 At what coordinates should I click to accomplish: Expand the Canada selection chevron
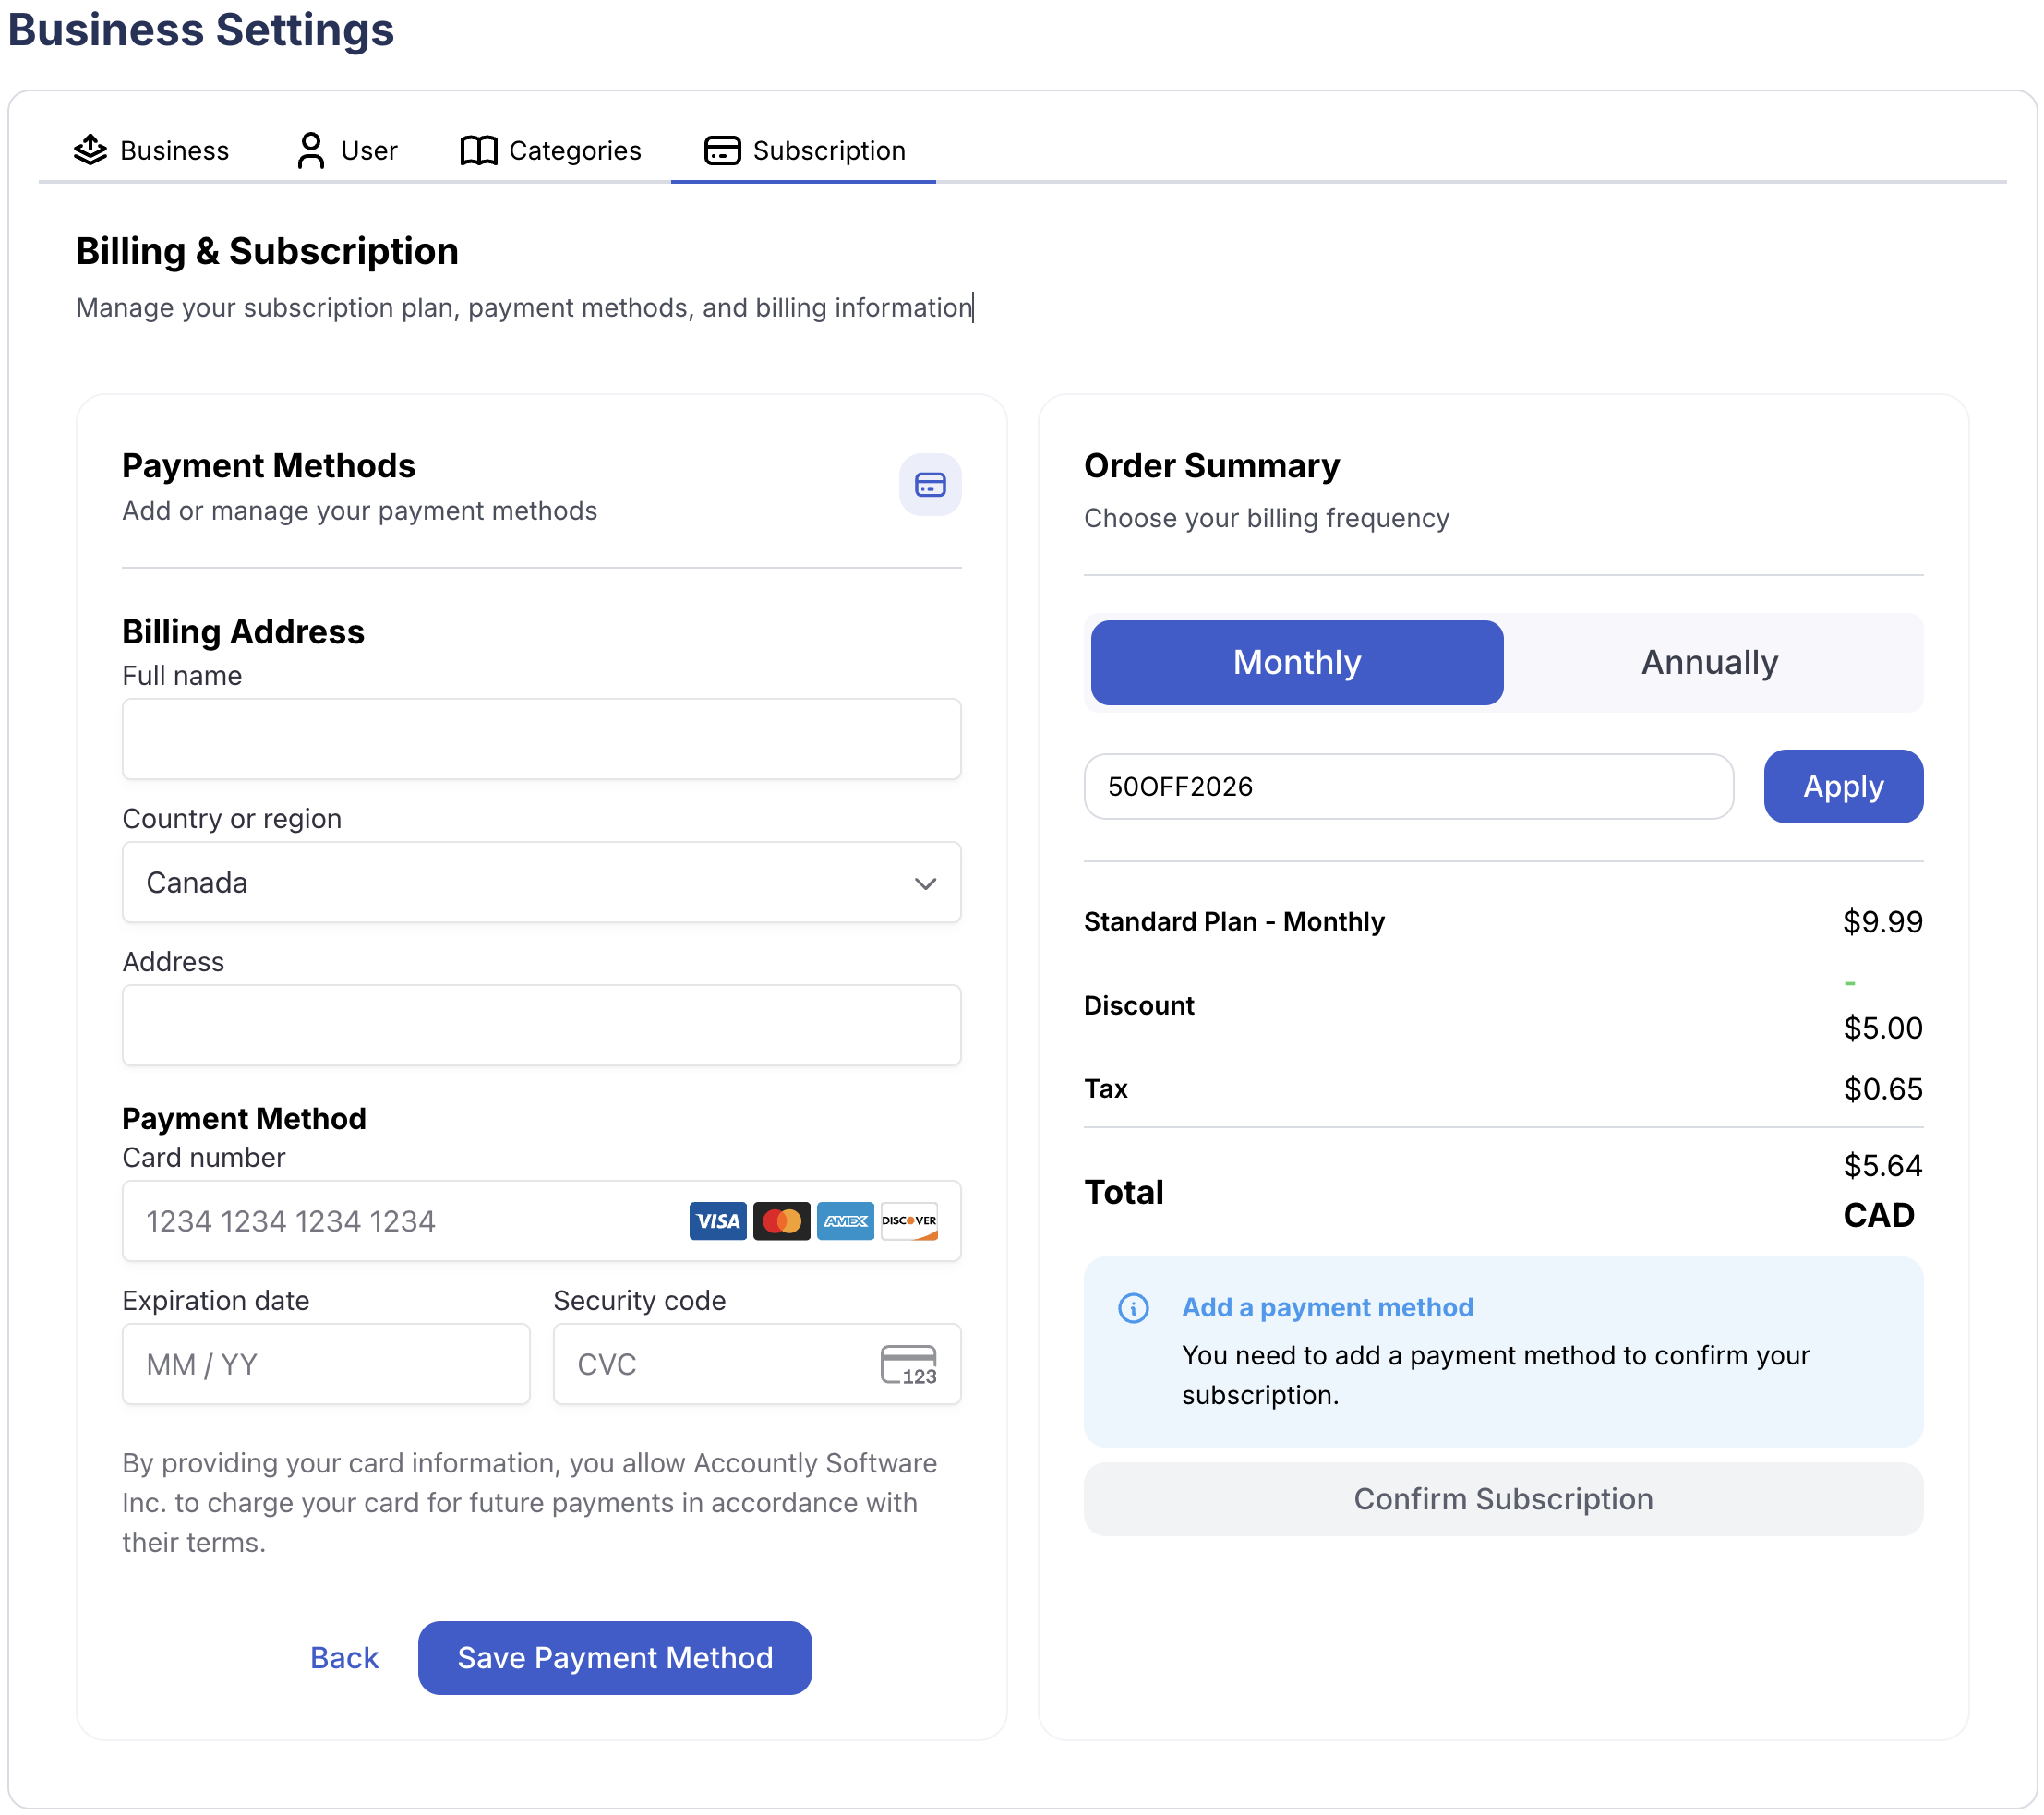925,883
